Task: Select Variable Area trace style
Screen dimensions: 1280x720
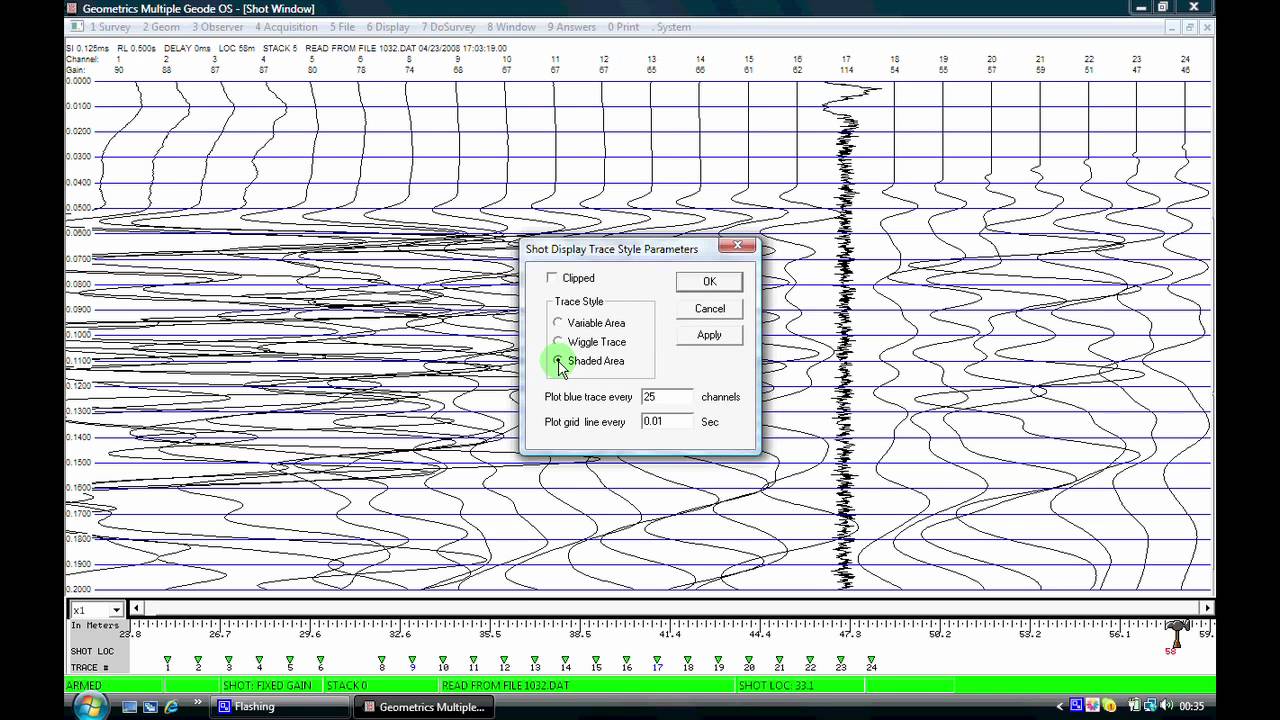Action: tap(558, 323)
